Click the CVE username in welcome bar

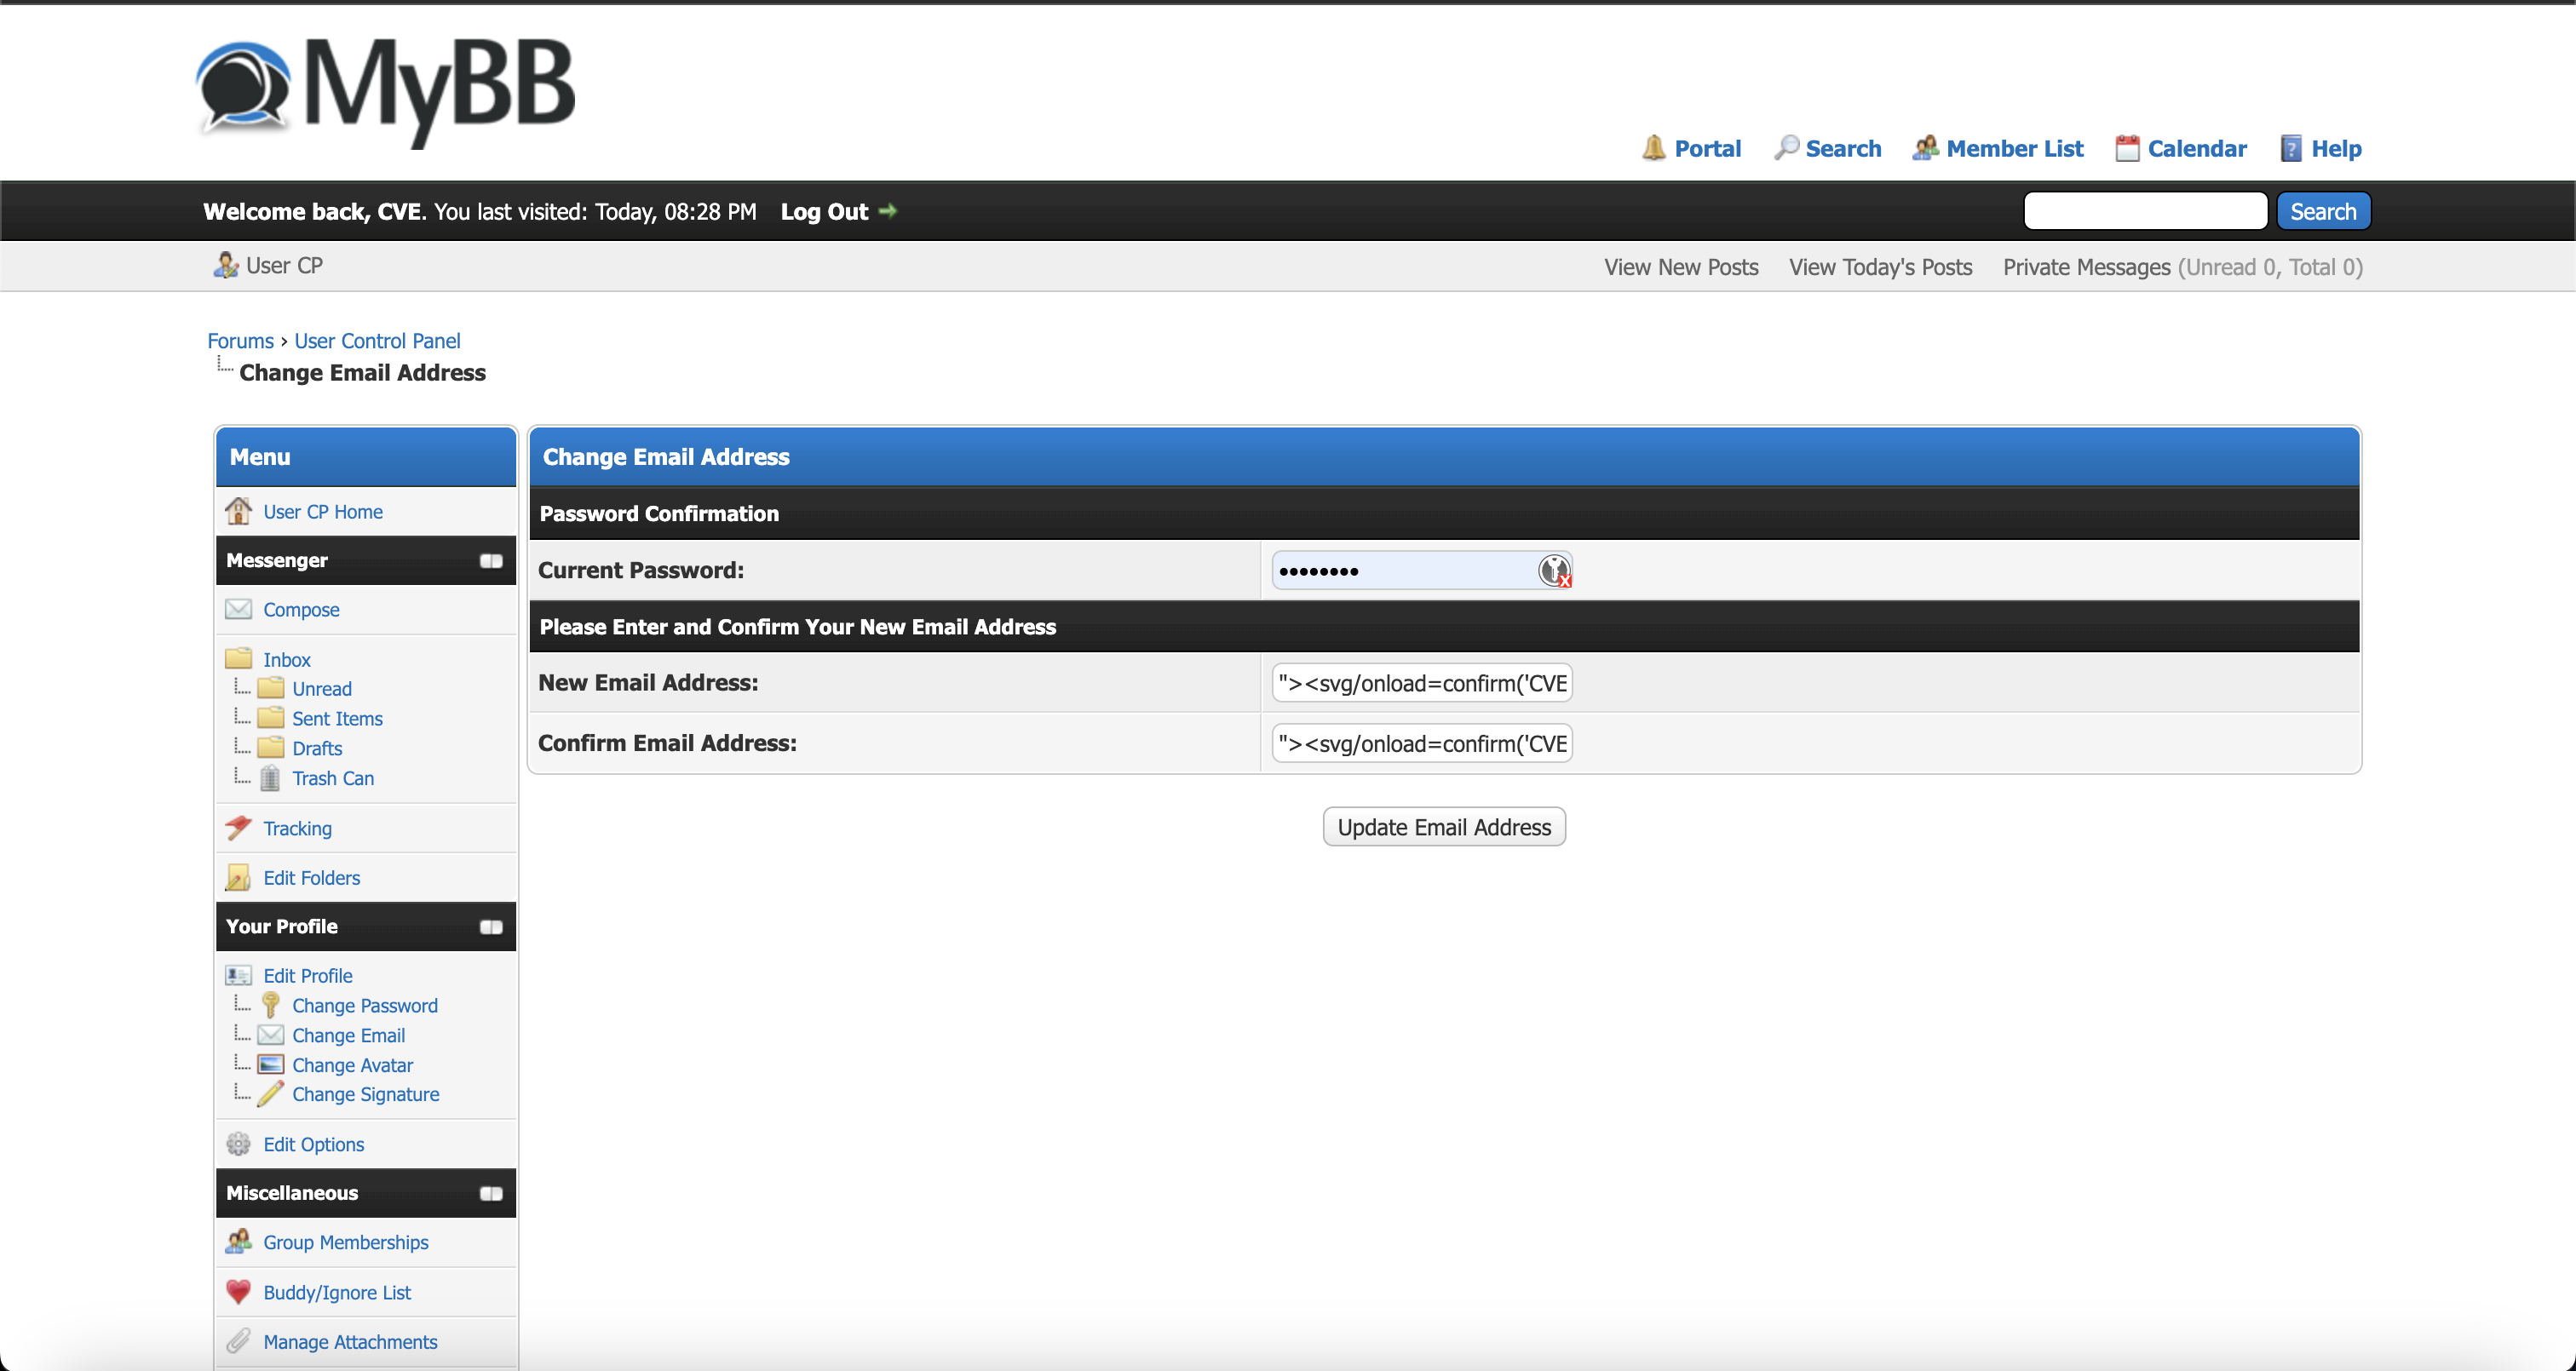point(399,211)
